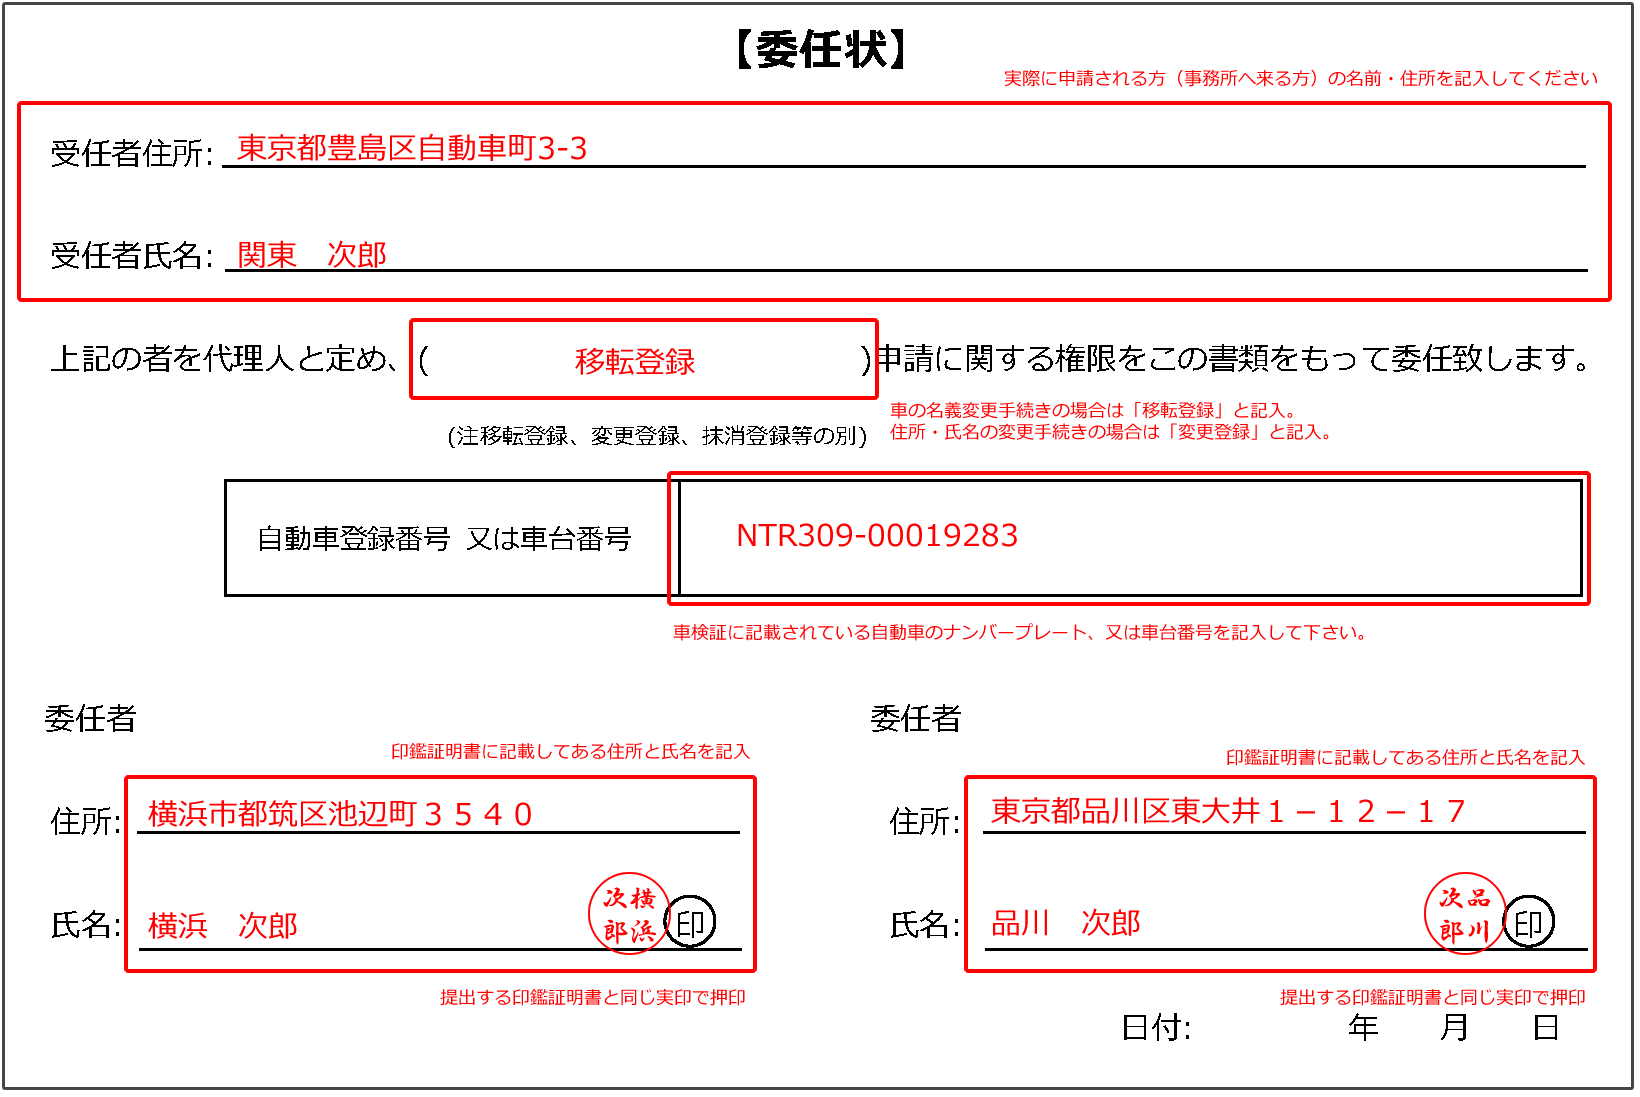1640x1097 pixels.
Task: Click the 受任者住所 label
Action: pos(132,153)
